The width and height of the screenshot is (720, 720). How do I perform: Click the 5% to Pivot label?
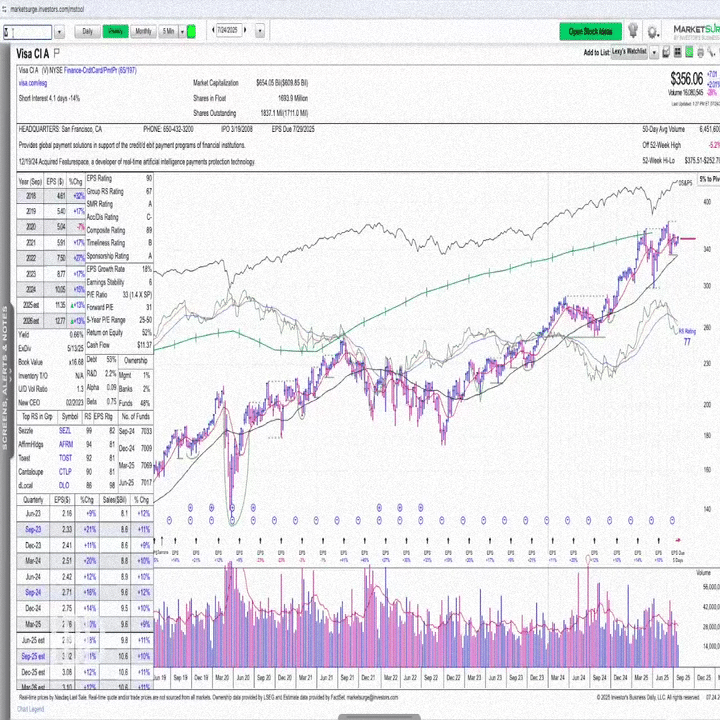(x=709, y=179)
